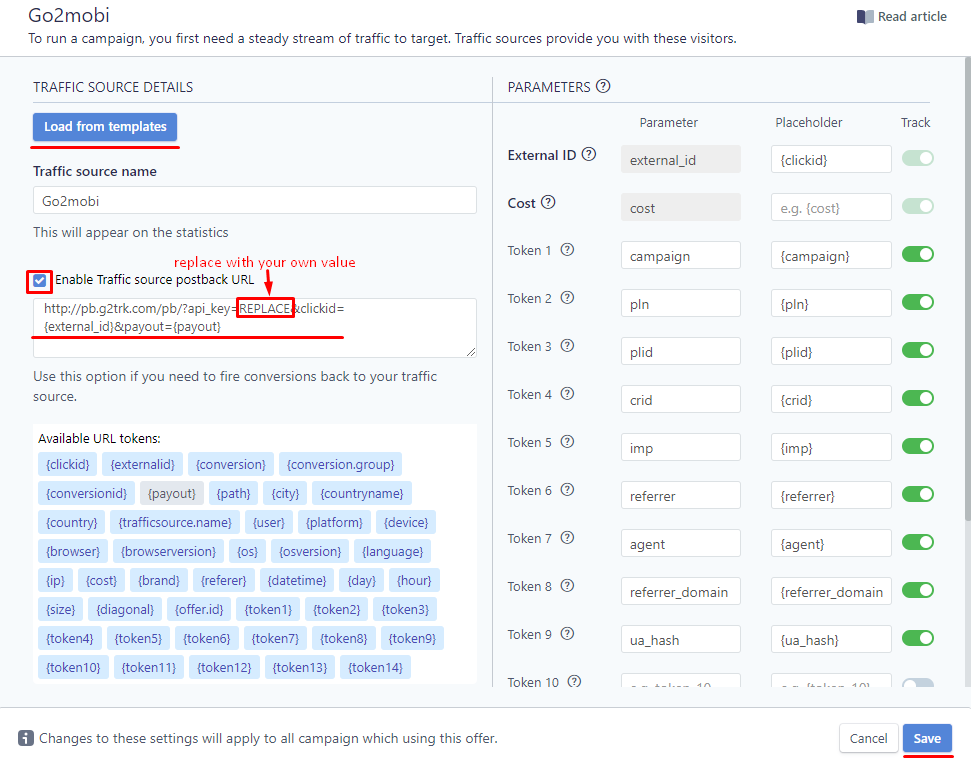Click the Token 5 help icon
The width and height of the screenshot is (971, 764).
pos(567,441)
